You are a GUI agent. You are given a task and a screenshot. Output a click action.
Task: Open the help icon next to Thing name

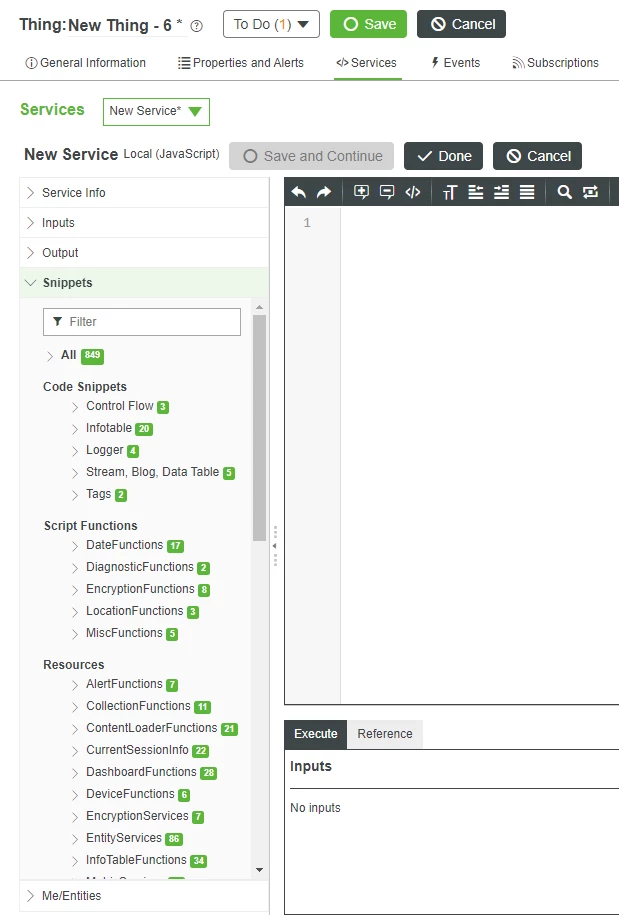click(x=197, y=26)
